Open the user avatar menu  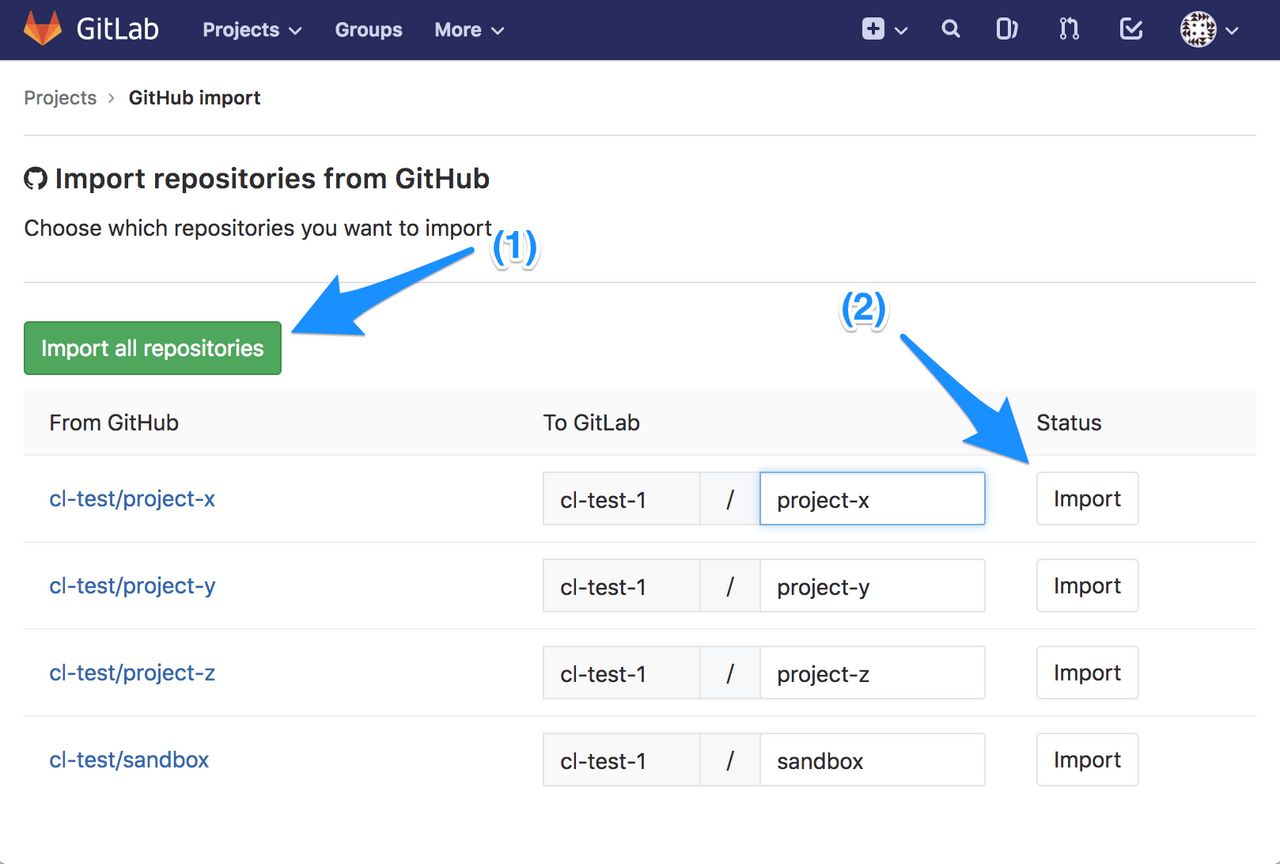[1210, 30]
